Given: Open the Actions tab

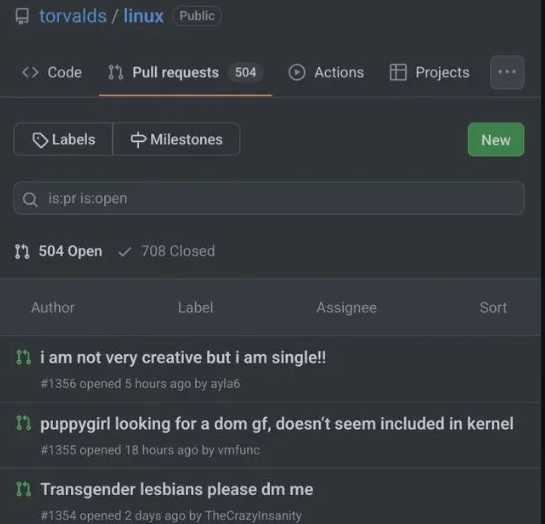Looking at the screenshot, I should pyautogui.click(x=326, y=72).
